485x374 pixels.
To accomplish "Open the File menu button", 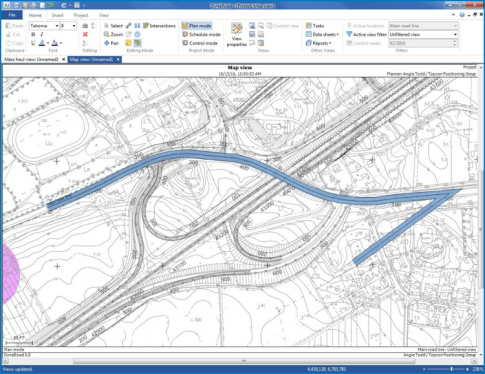I will point(12,15).
